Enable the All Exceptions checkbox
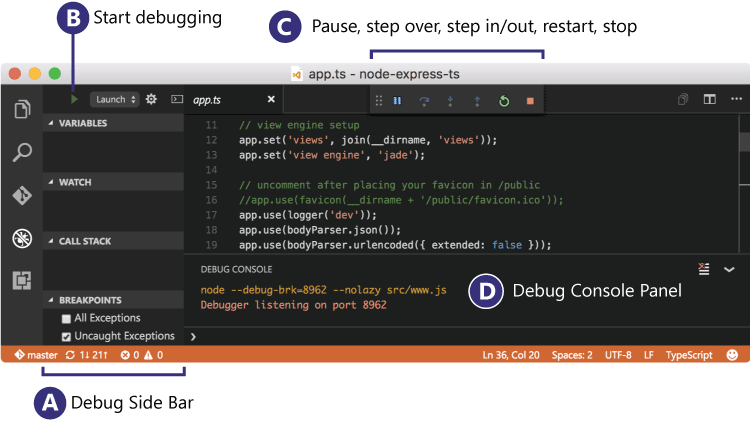The height and width of the screenshot is (421, 750). click(66, 319)
